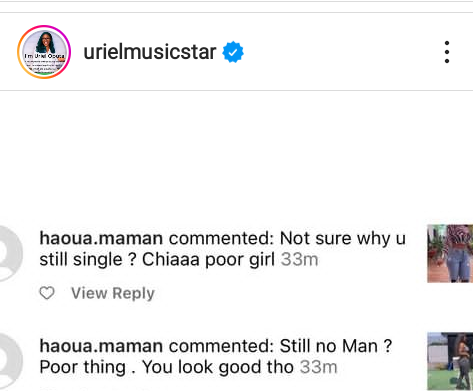Viewport: 473px width, 391px height.
Task: Open haoua.maman profile from "Still no Man" comment
Action: [101, 346]
